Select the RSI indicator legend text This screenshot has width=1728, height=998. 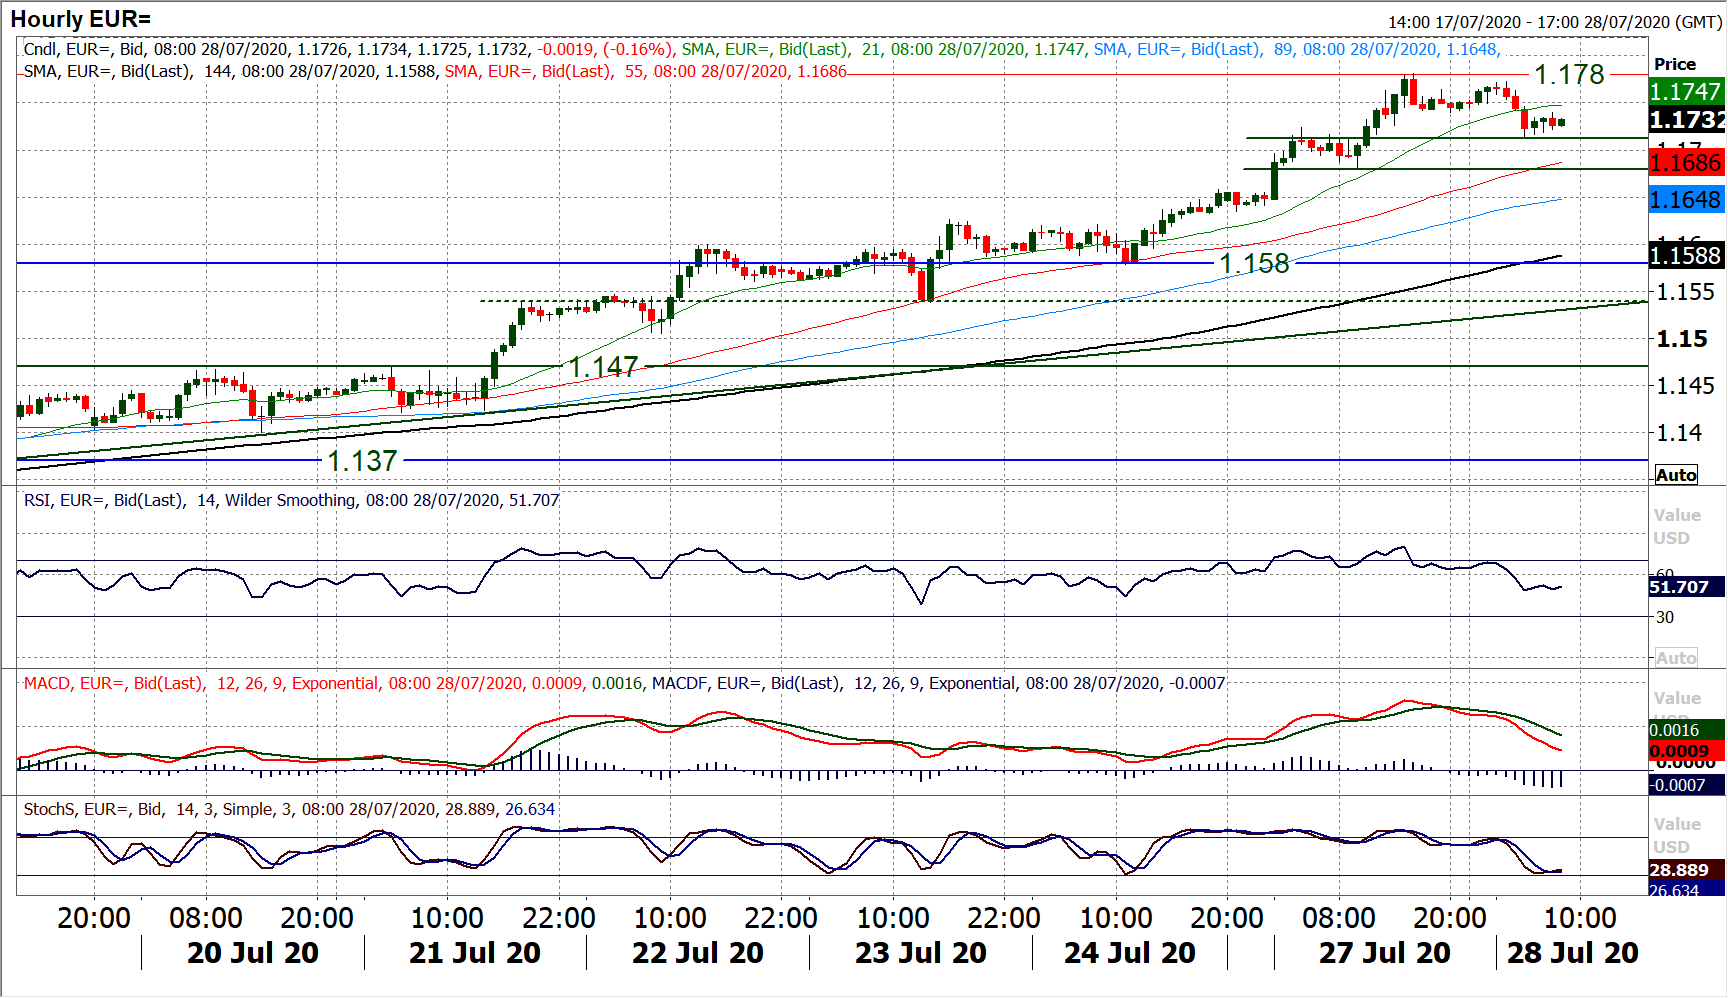[291, 500]
